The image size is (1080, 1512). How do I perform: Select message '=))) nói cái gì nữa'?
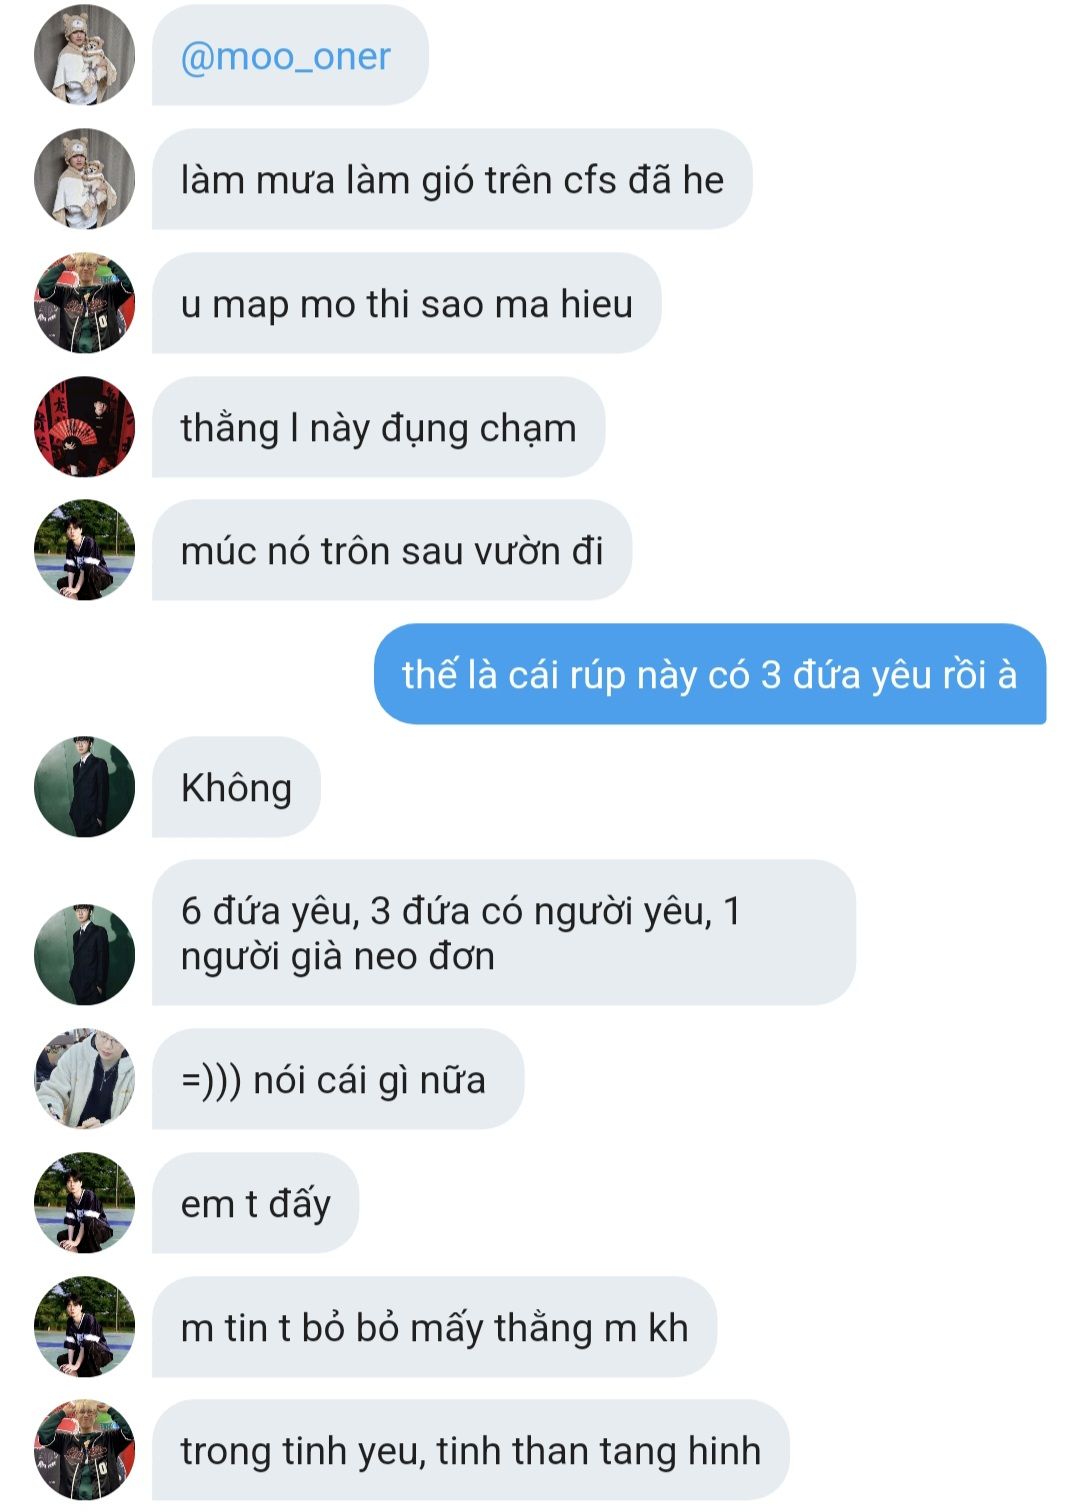[338, 1079]
